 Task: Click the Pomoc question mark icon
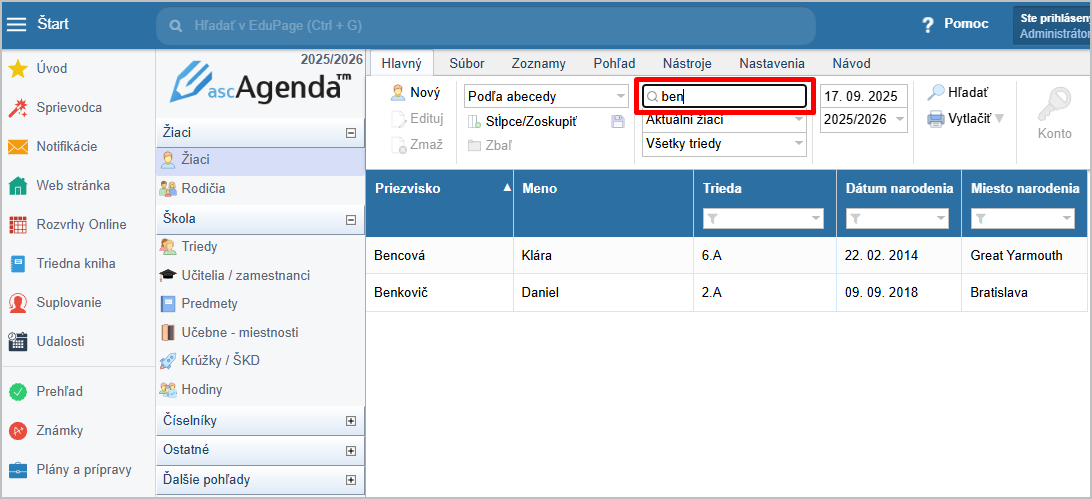click(927, 25)
